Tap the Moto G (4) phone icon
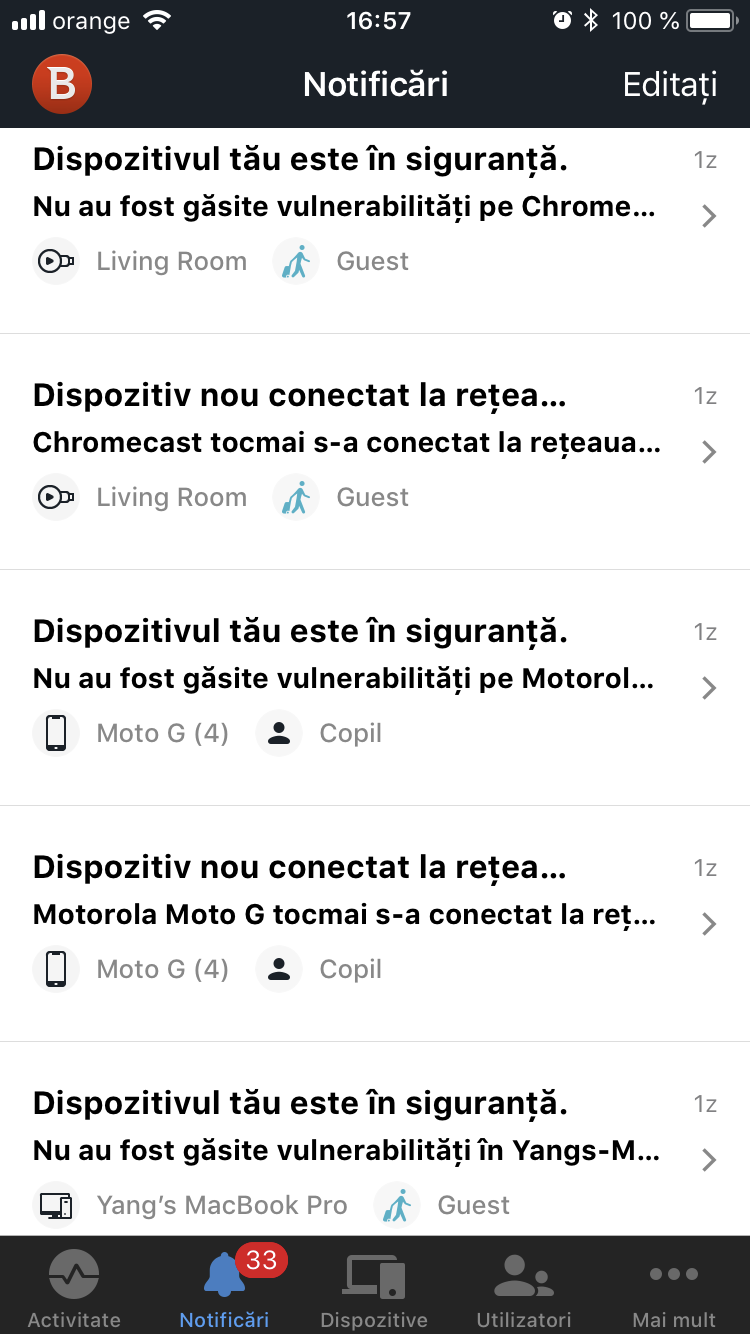This screenshot has width=750, height=1334. [56, 733]
